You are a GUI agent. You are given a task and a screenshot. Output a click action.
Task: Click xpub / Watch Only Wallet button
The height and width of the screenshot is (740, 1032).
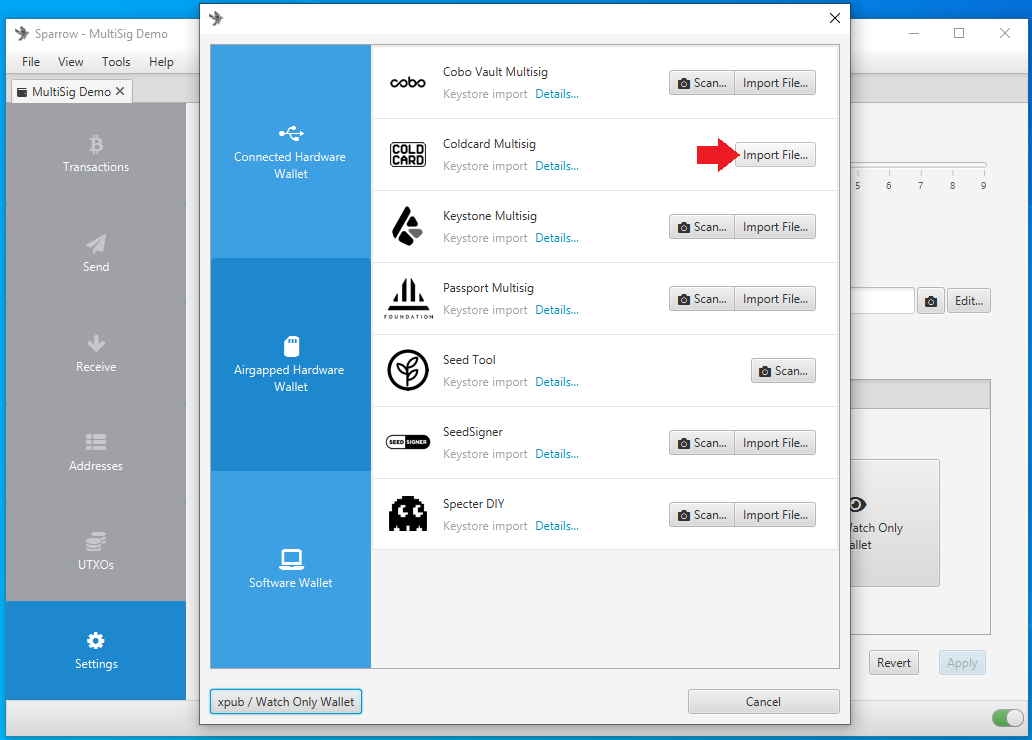pos(286,702)
